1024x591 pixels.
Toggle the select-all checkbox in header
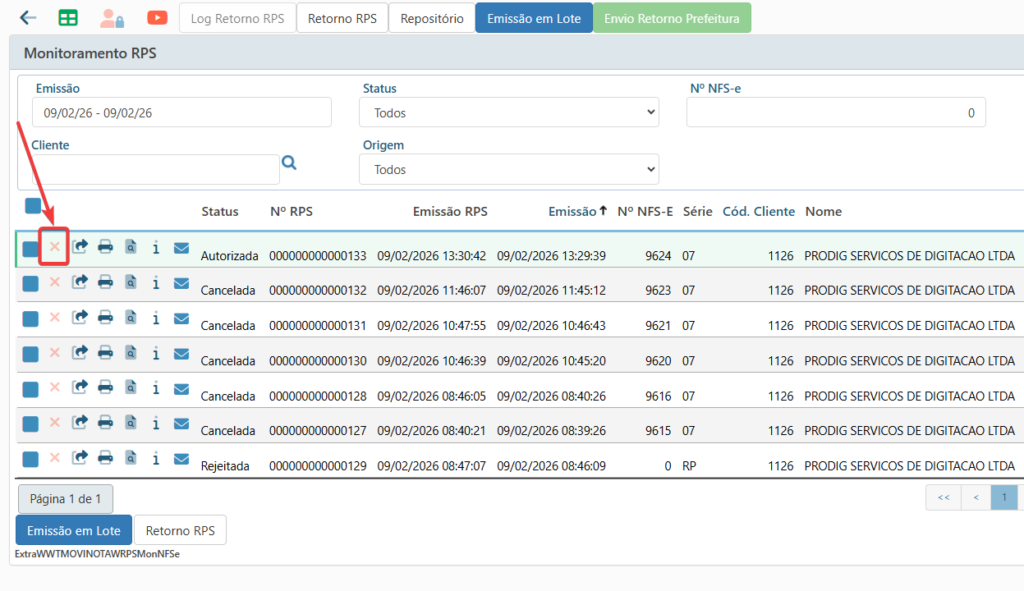pos(33,206)
